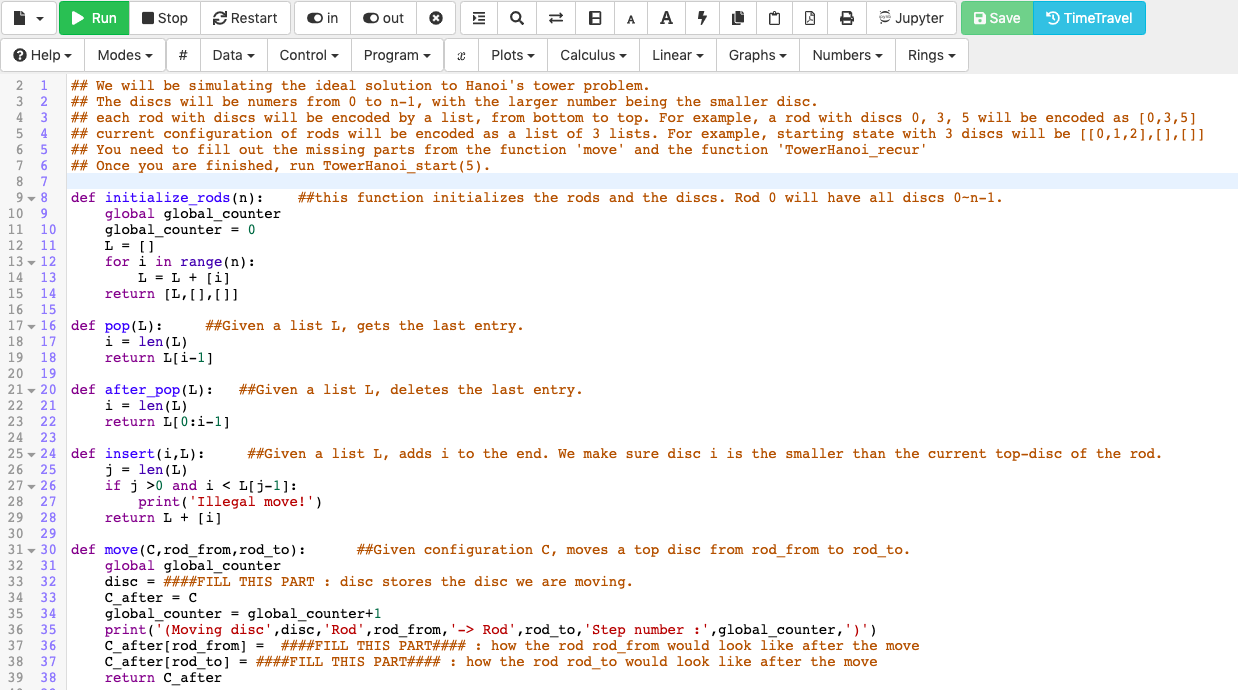The image size is (1238, 690).
Task: Click the copy cells icon
Action: (736, 18)
